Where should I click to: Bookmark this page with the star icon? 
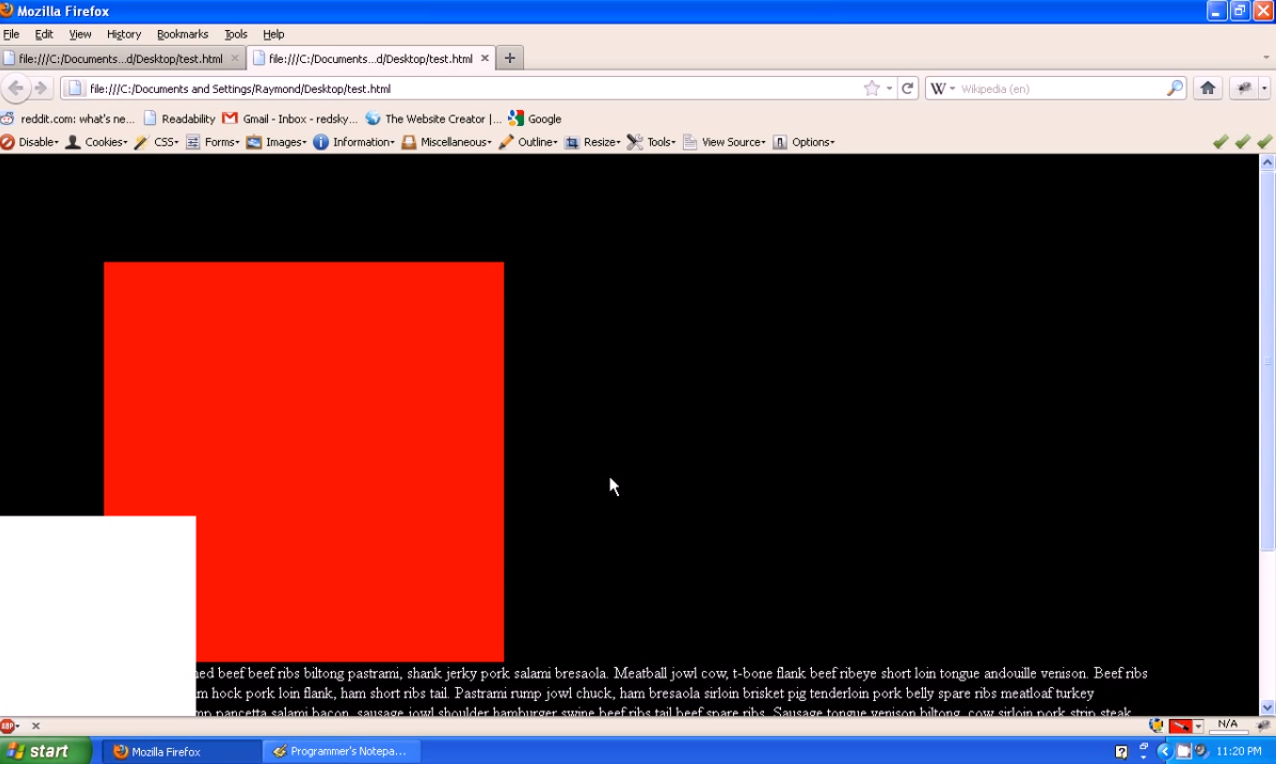click(x=871, y=88)
